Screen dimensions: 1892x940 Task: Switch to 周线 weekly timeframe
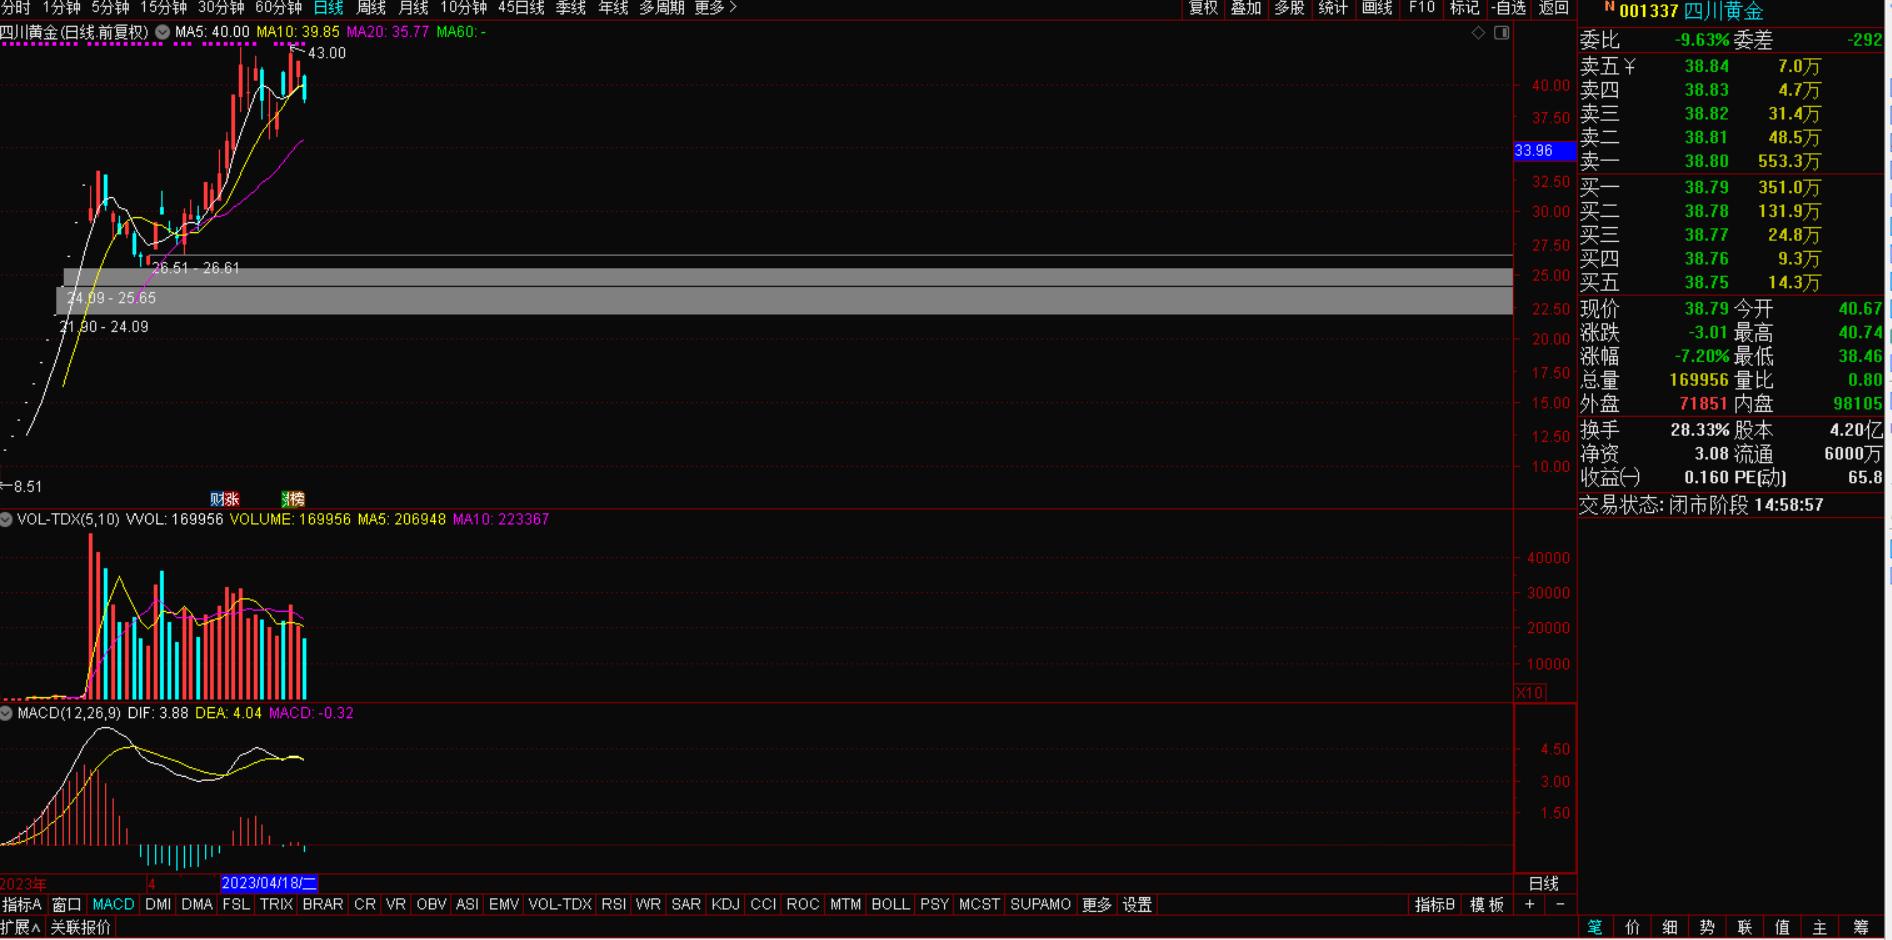point(371,8)
